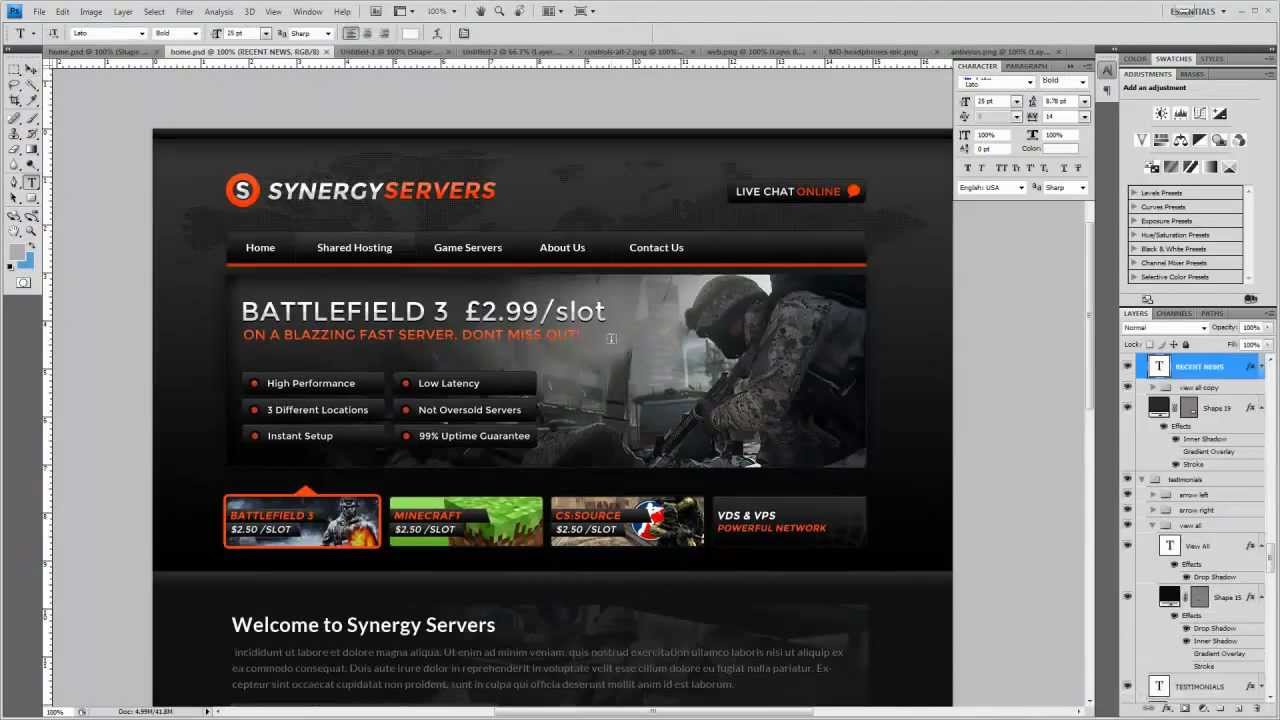Viewport: 1280px width, 720px height.
Task: Select the Healing Brush tool
Action: point(14,117)
